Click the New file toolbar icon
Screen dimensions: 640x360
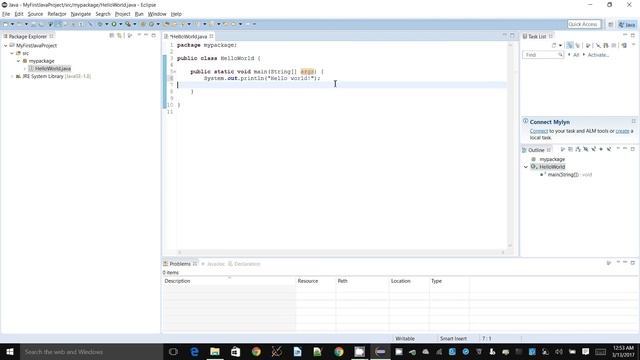5,24
